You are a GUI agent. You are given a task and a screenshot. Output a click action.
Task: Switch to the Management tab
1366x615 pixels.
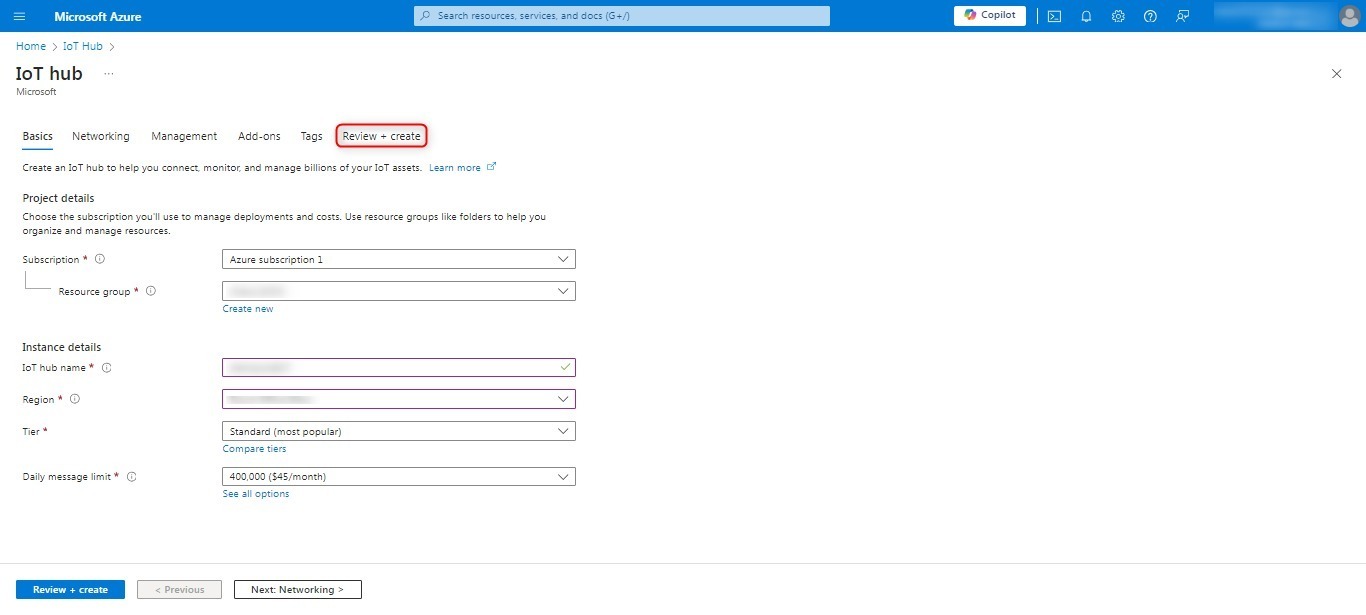184,136
